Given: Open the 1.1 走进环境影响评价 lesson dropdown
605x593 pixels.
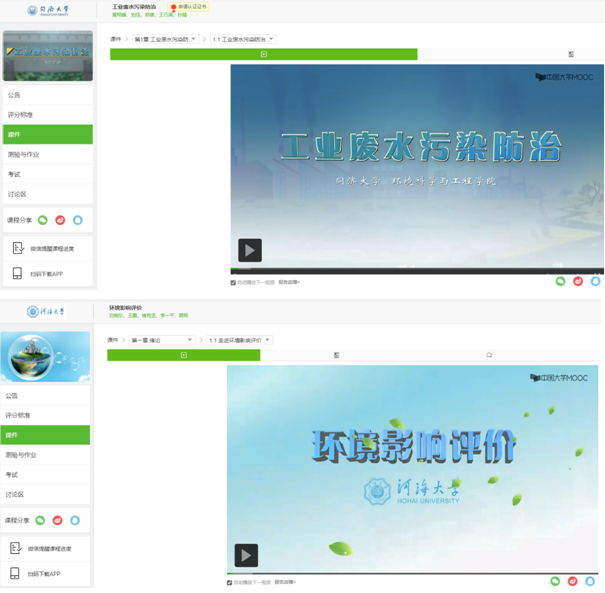Looking at the screenshot, I should 240,340.
